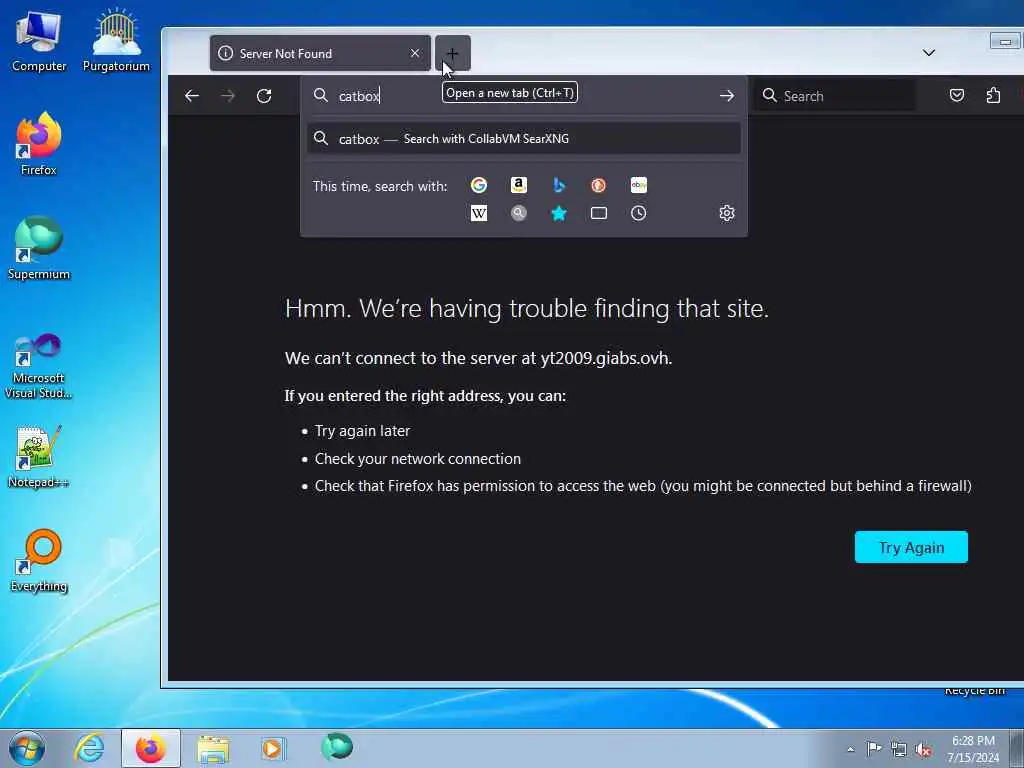Search this time with Google
The image size is (1024, 768).
(x=479, y=185)
